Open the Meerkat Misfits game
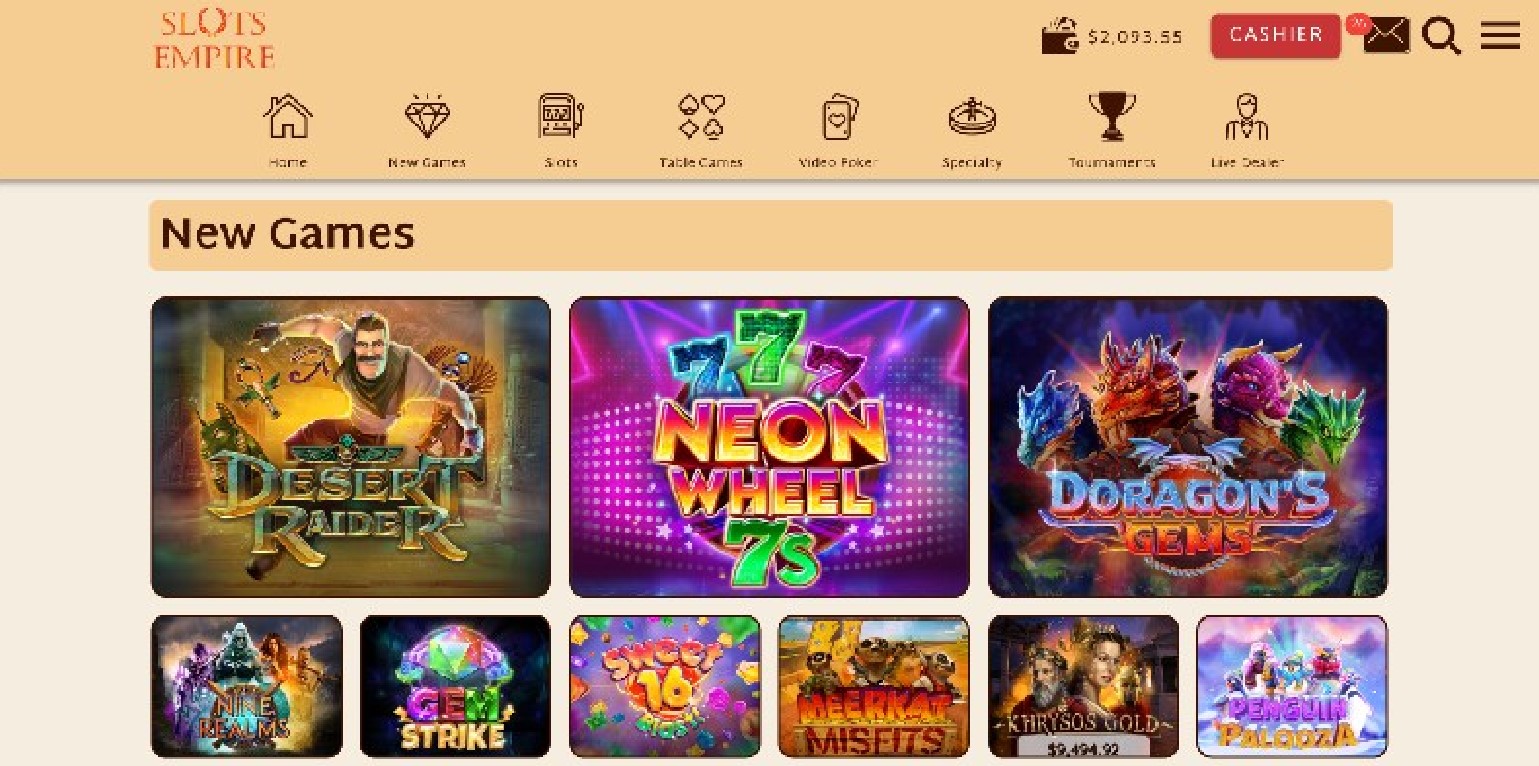This screenshot has height=766, width=1539. pos(874,686)
